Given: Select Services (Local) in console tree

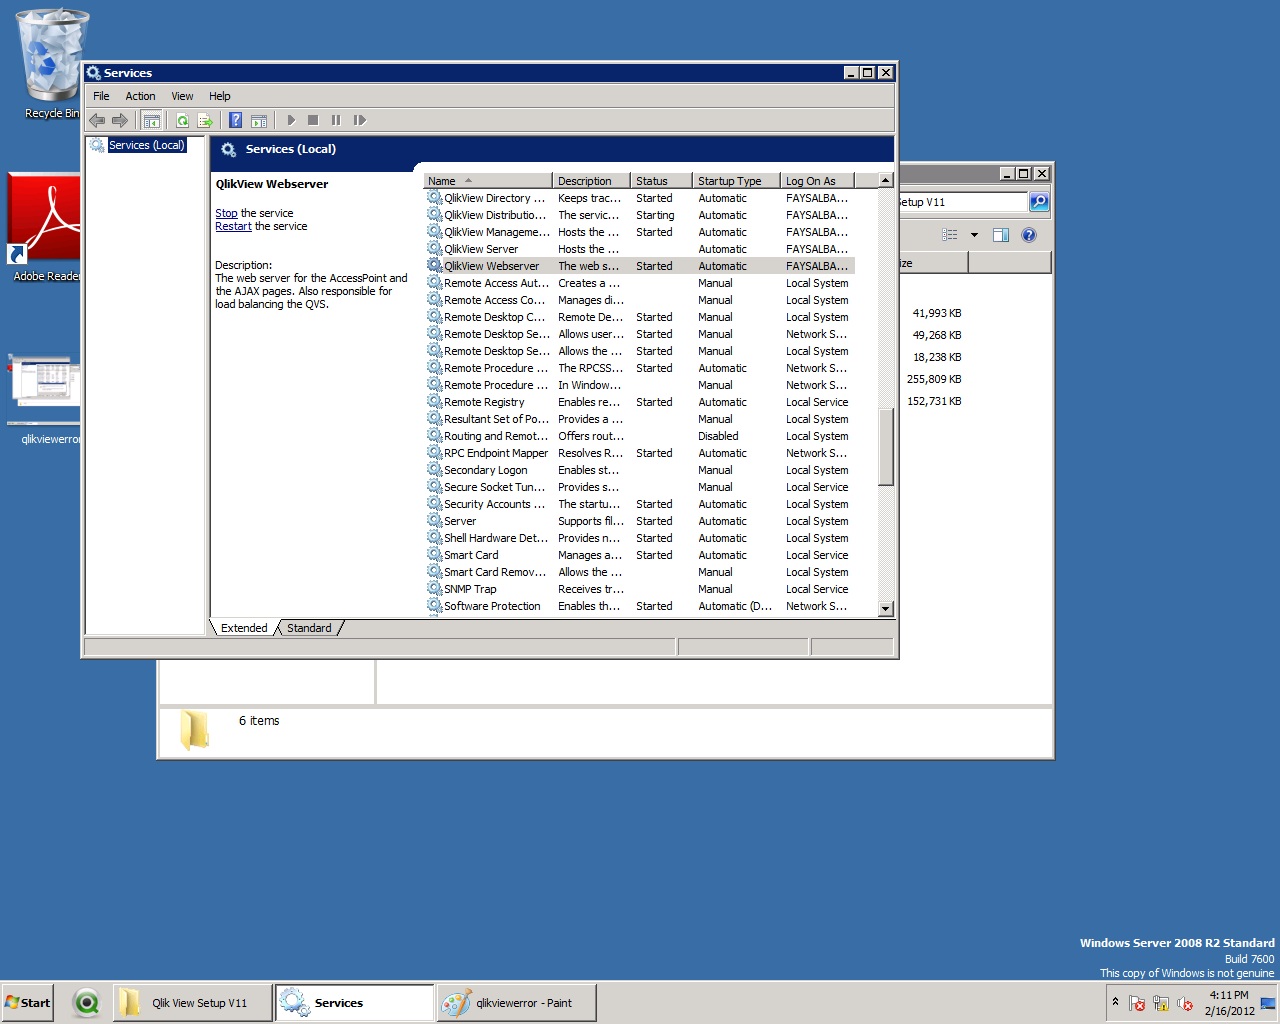Looking at the screenshot, I should tap(146, 145).
